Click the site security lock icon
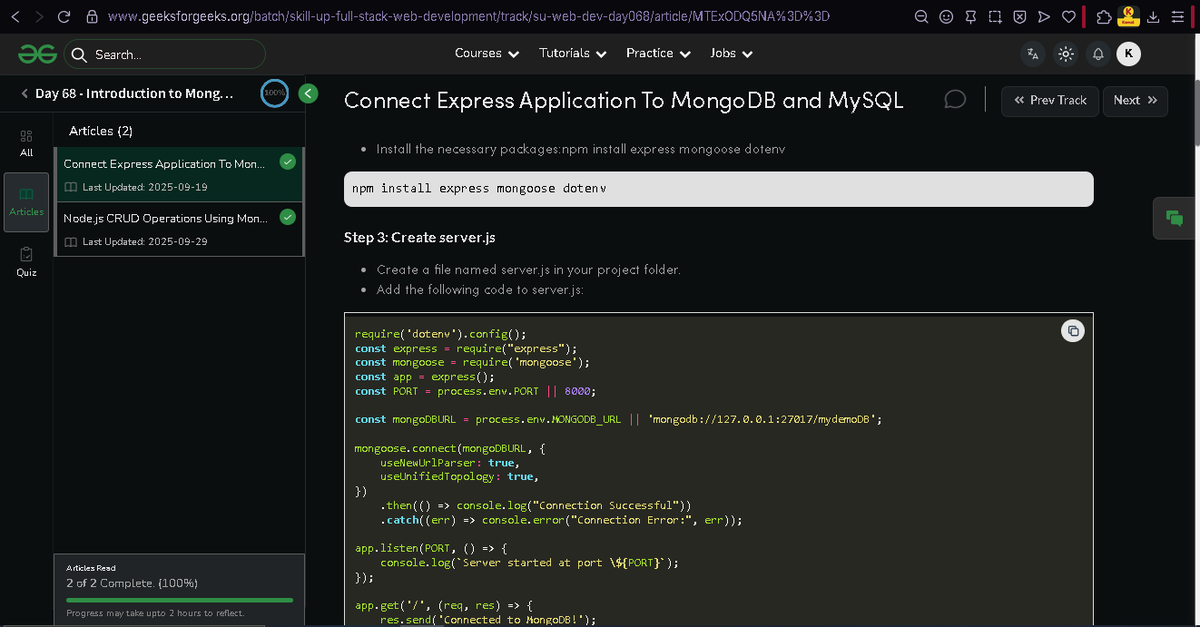 [x=91, y=17]
